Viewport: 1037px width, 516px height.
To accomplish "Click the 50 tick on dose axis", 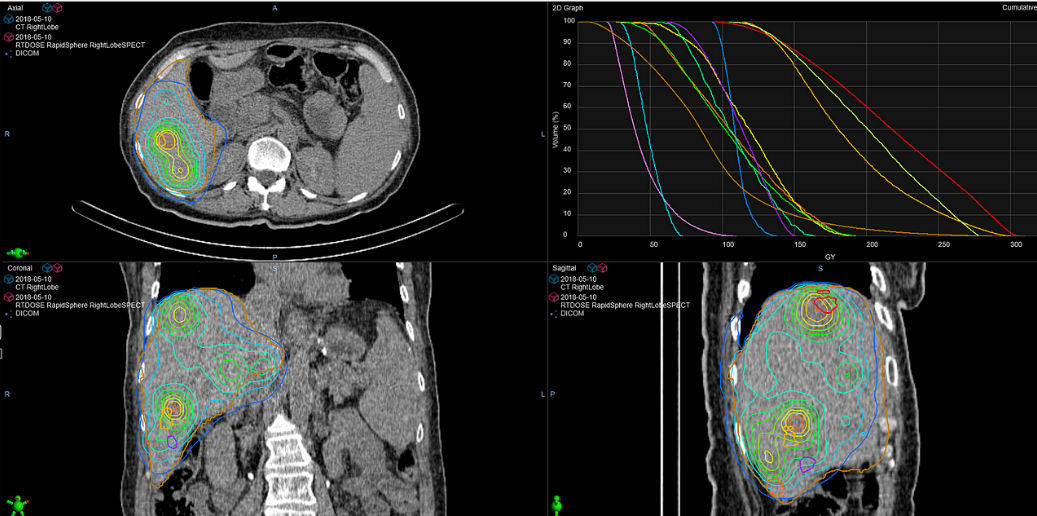I will (x=653, y=245).
